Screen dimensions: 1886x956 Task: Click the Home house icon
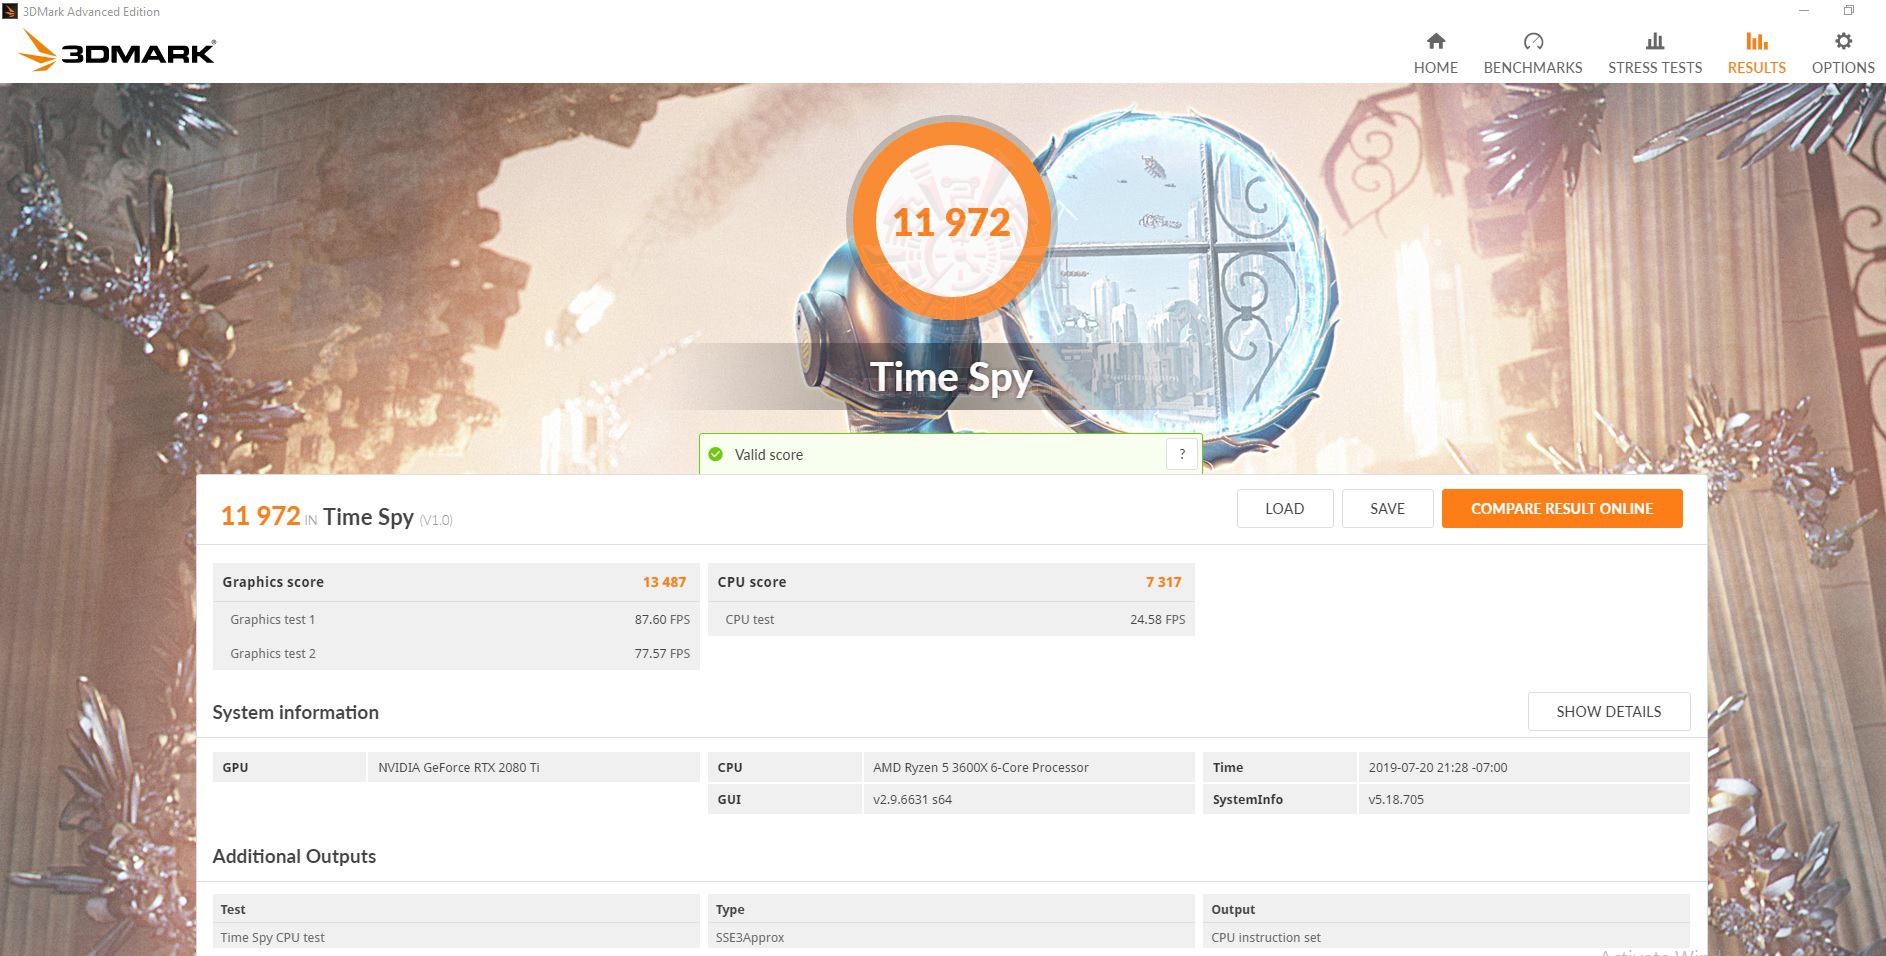(1435, 41)
